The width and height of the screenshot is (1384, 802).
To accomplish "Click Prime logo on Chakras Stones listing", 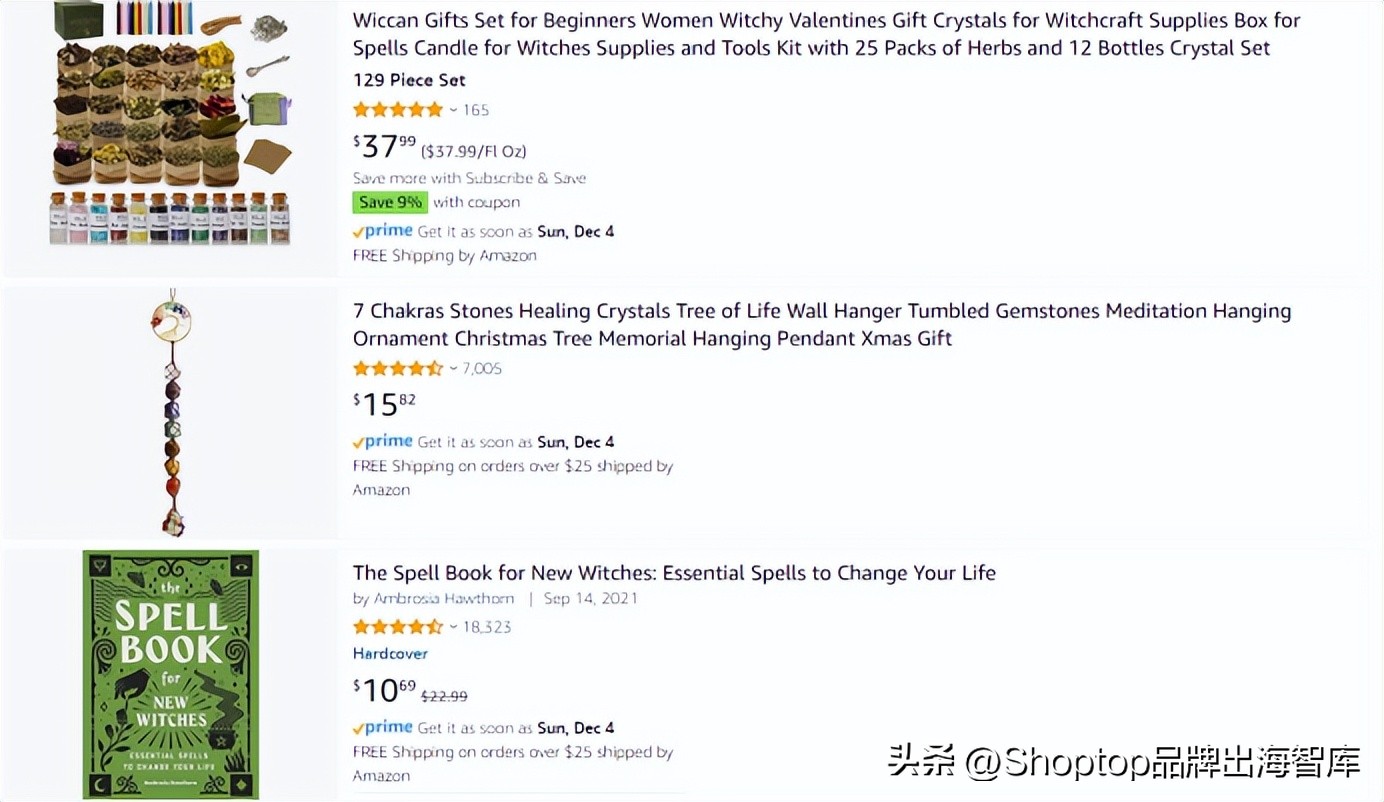I will click(x=383, y=442).
